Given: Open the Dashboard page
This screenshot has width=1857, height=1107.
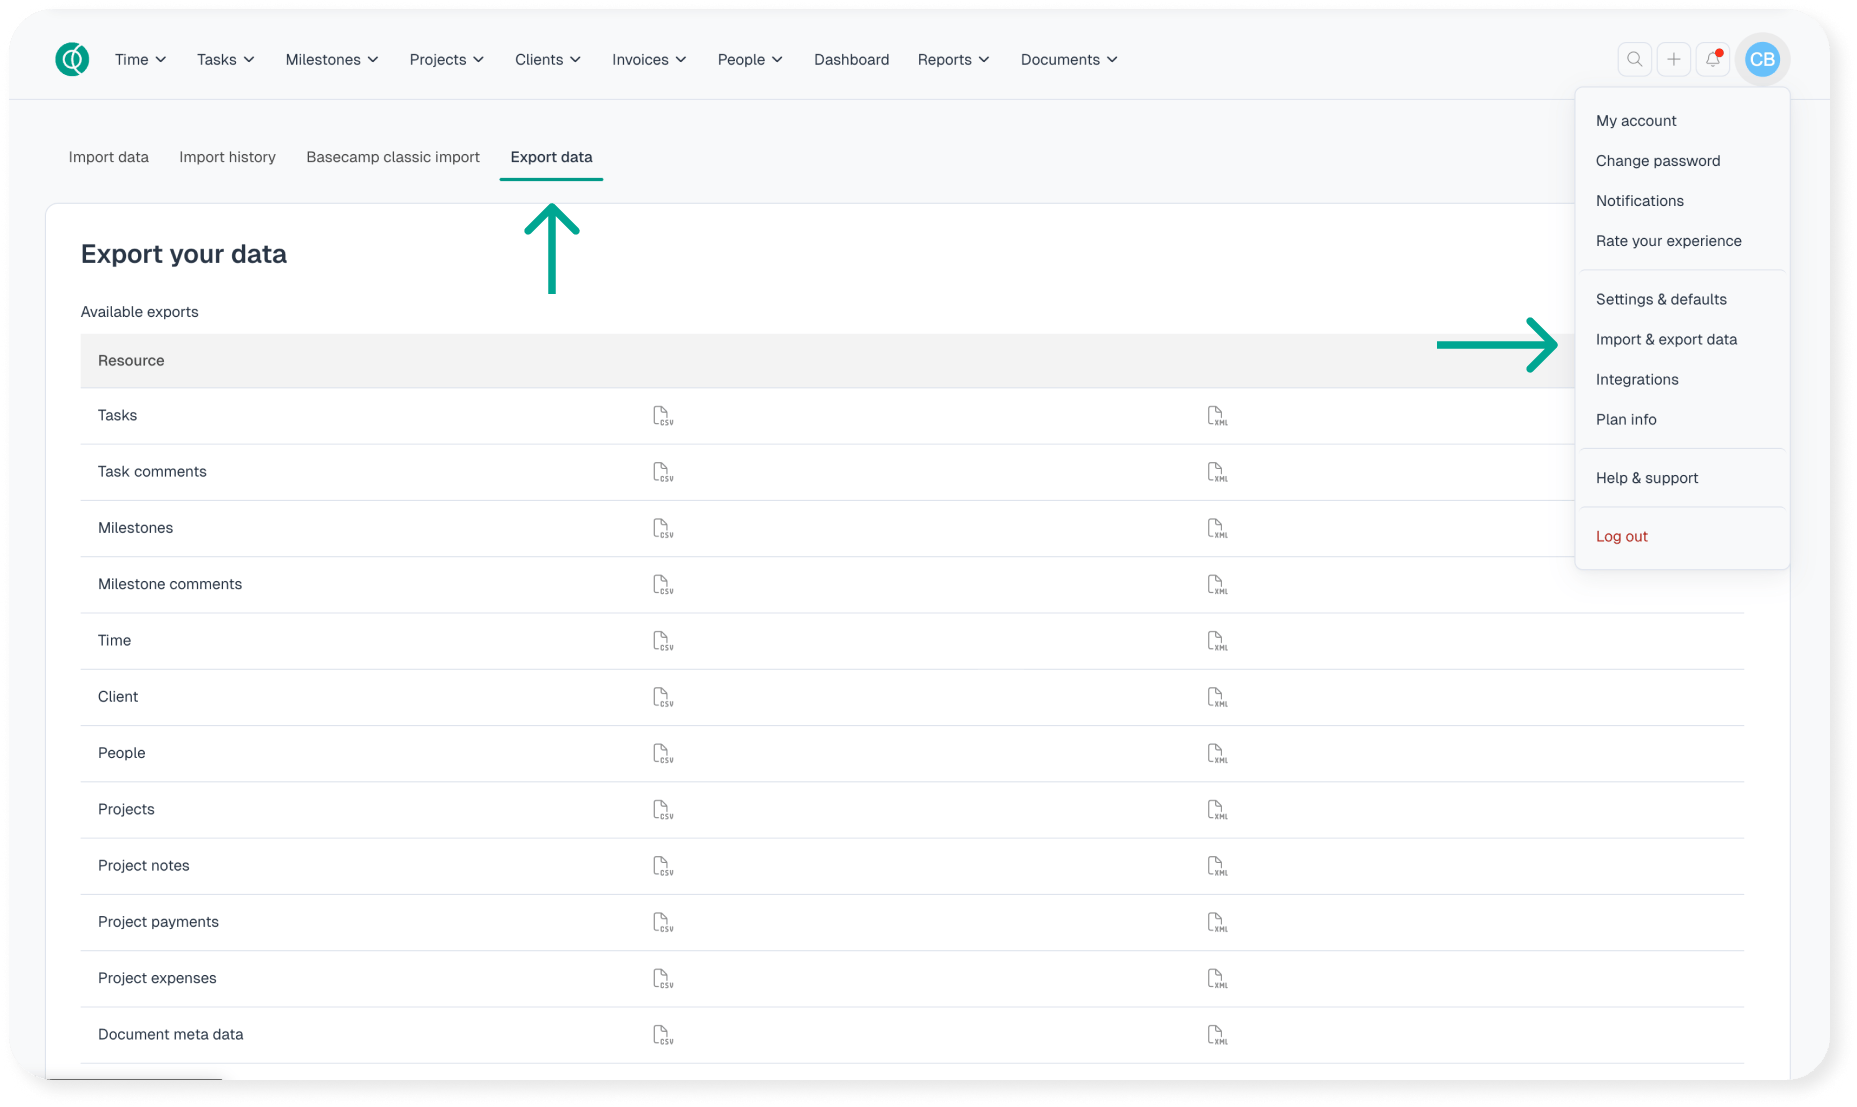Looking at the screenshot, I should [851, 60].
